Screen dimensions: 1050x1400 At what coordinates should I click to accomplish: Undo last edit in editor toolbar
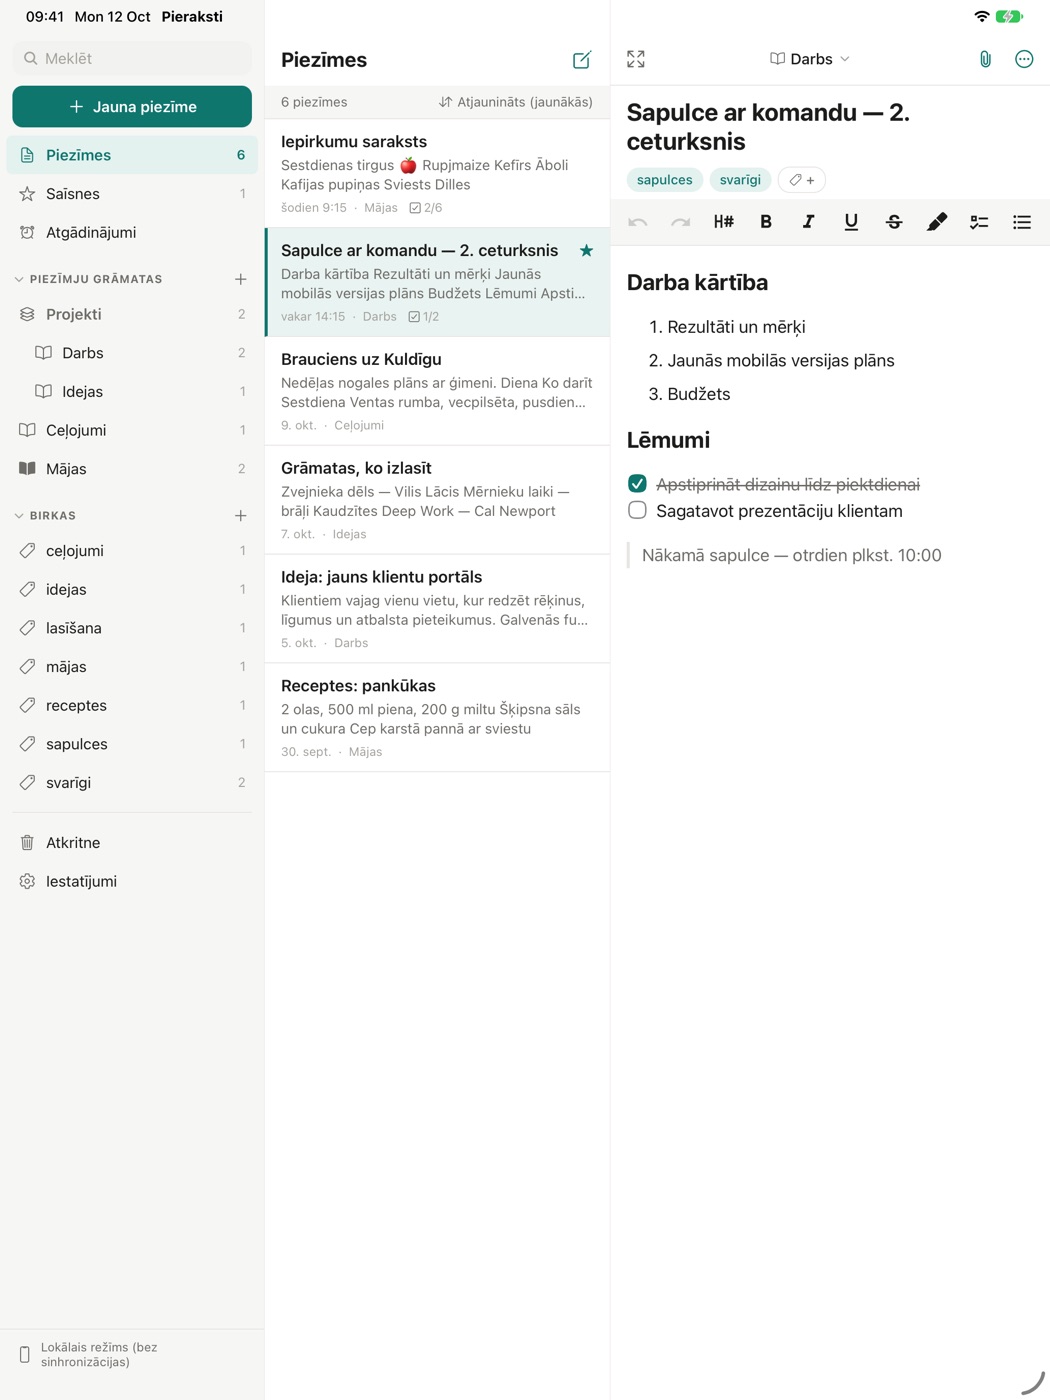[638, 222]
